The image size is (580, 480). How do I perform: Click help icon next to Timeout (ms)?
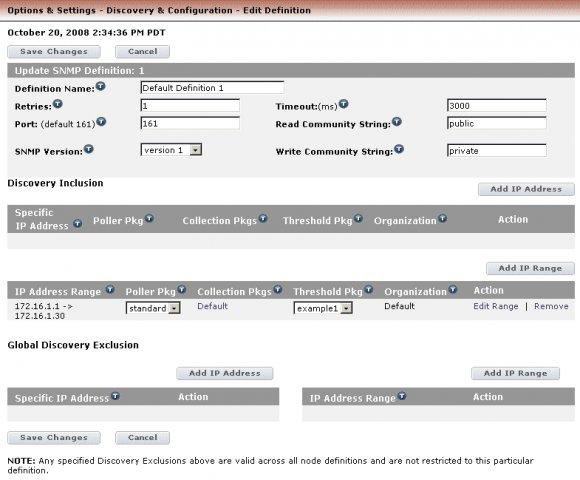click(344, 104)
